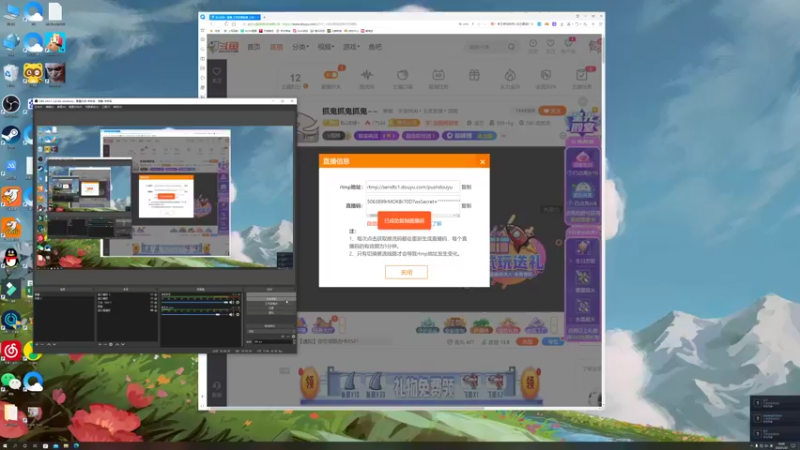This screenshot has width=800, height=450.
Task: Click the first OBS mixer volume slider
Action: 194,302
